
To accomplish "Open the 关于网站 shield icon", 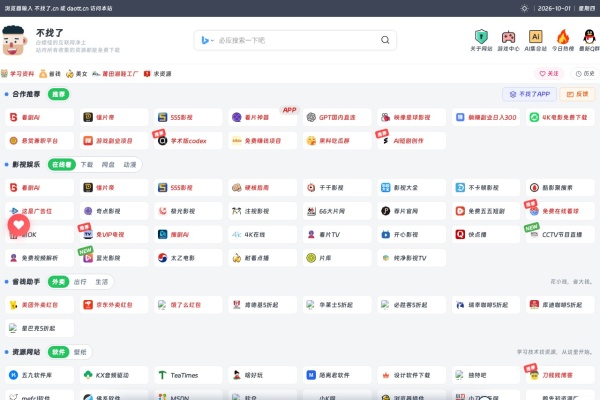I will (481, 40).
